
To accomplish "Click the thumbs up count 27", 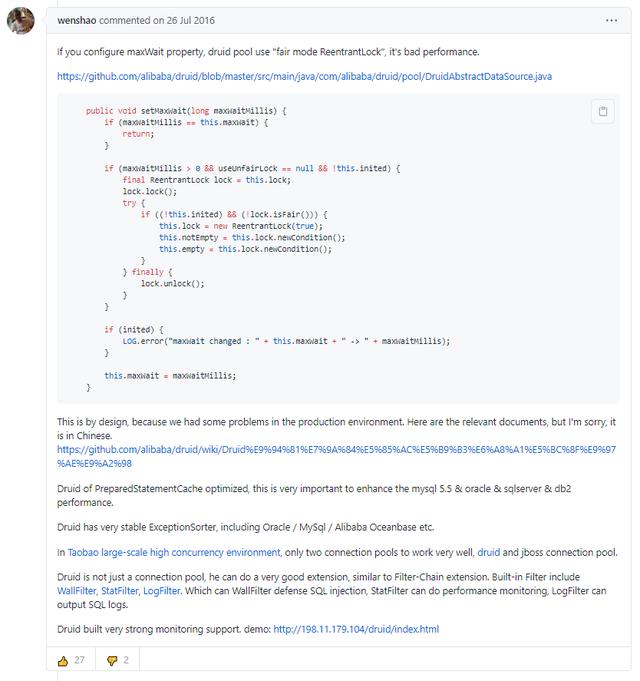I will click(x=78, y=660).
